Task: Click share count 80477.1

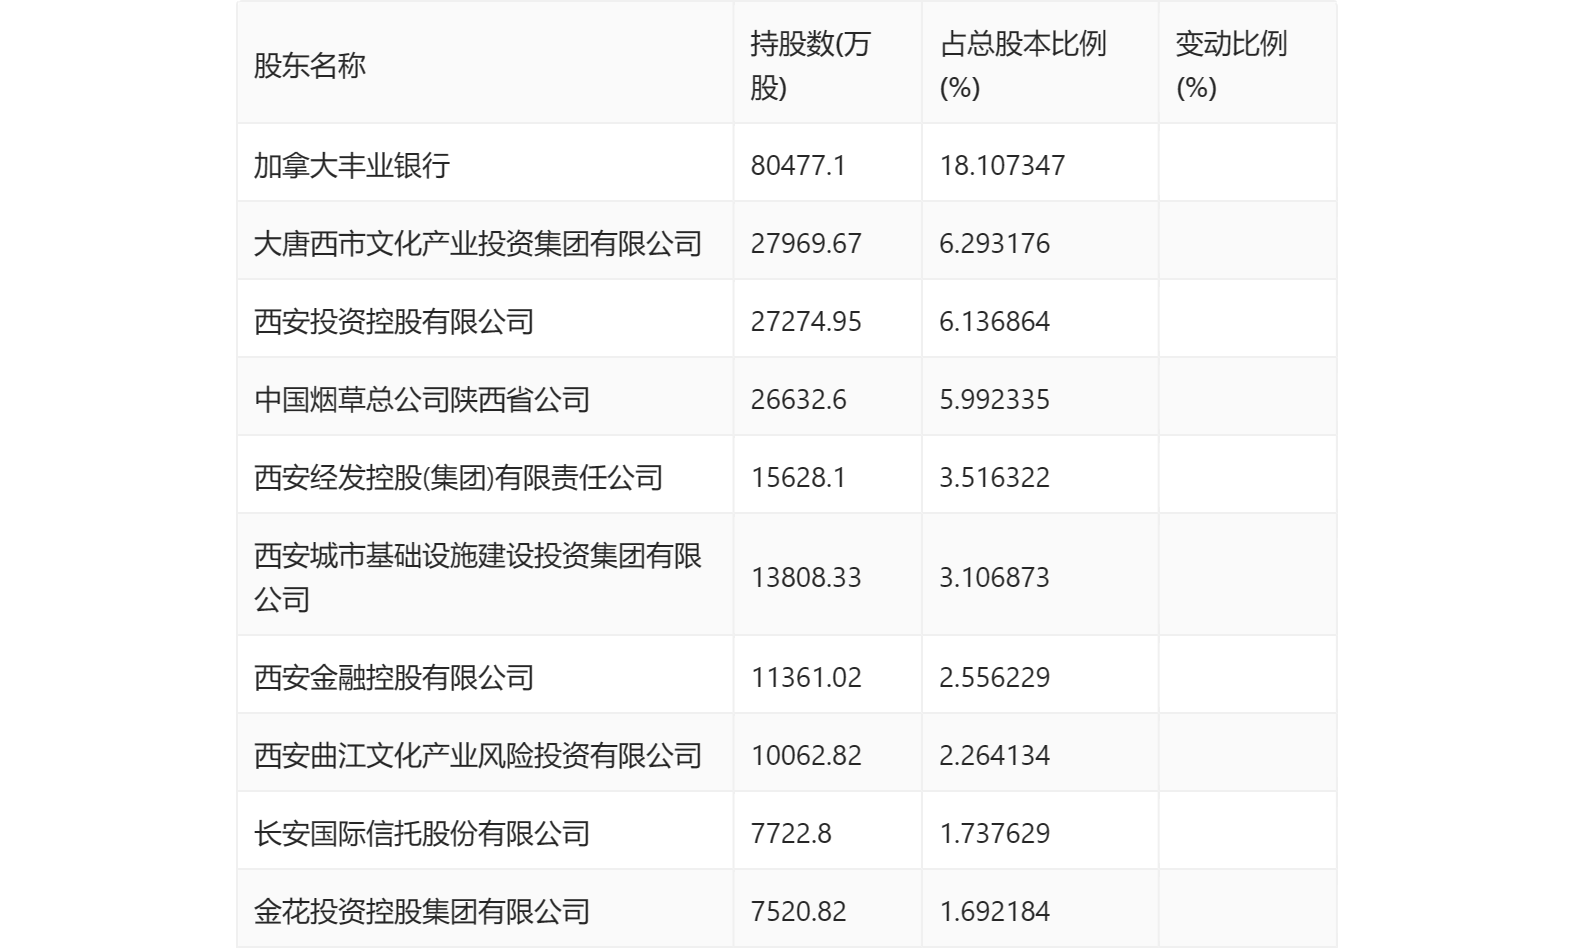Action: click(x=798, y=165)
